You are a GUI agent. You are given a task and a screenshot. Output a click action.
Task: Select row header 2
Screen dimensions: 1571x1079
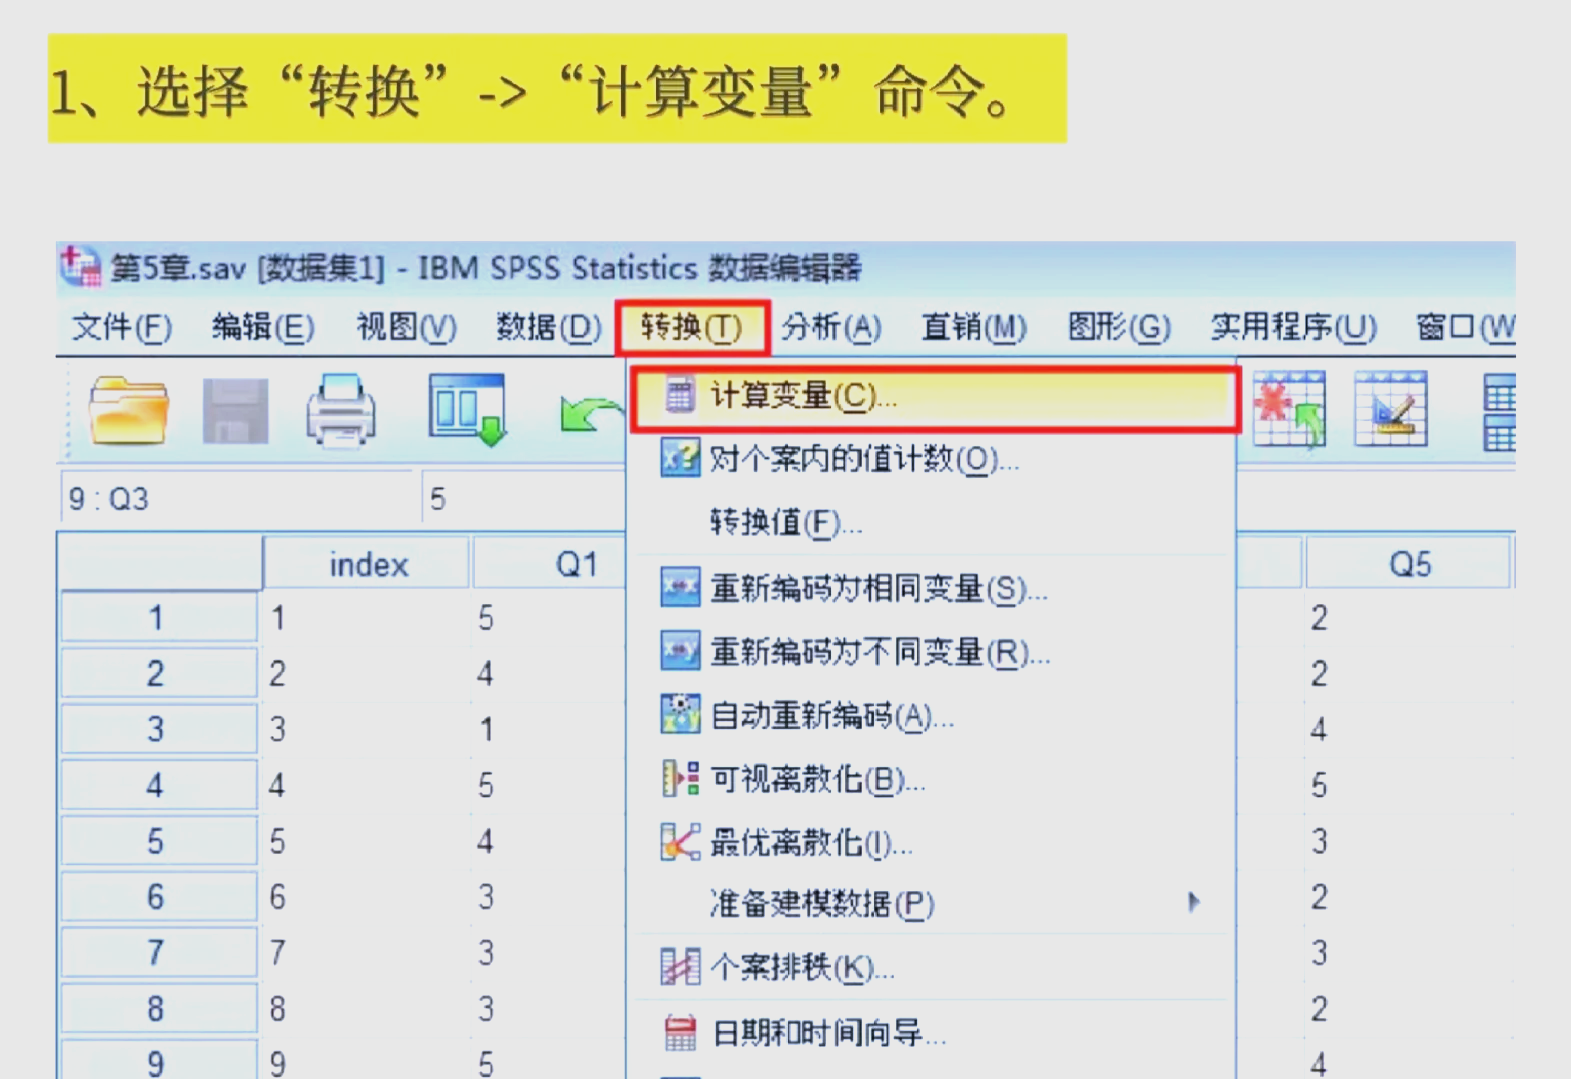click(158, 673)
